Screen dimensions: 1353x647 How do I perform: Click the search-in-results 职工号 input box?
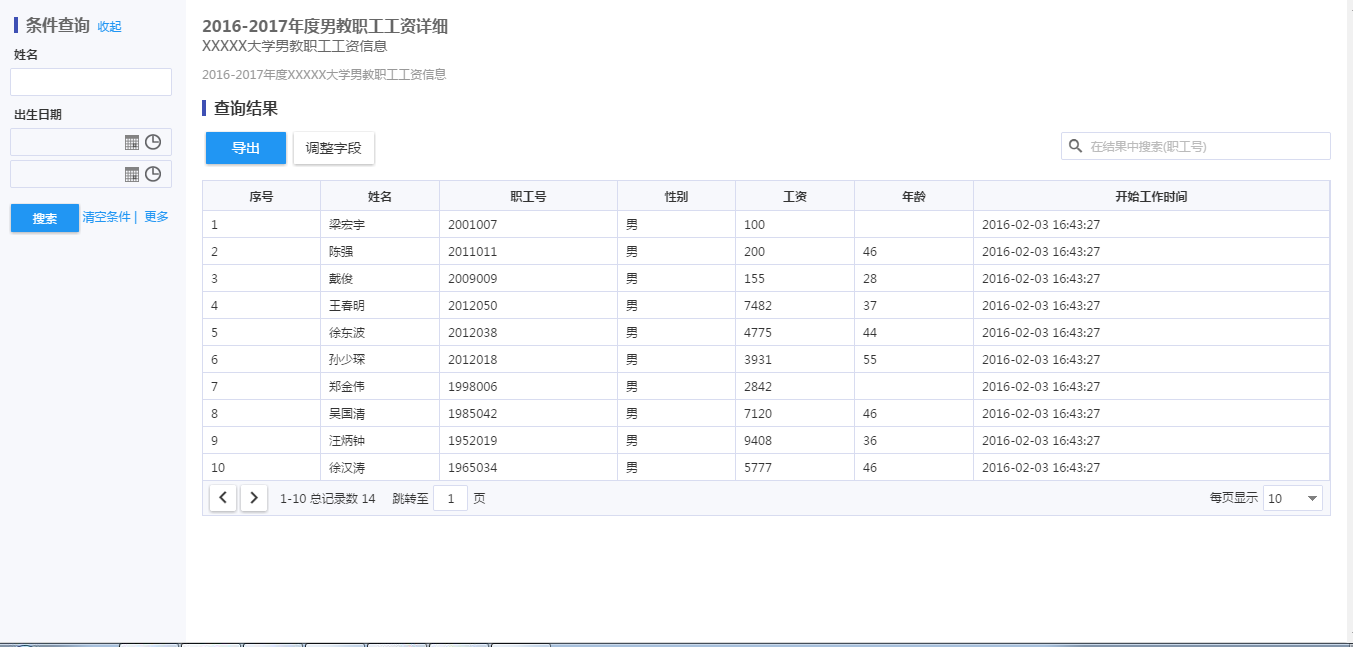click(1205, 146)
